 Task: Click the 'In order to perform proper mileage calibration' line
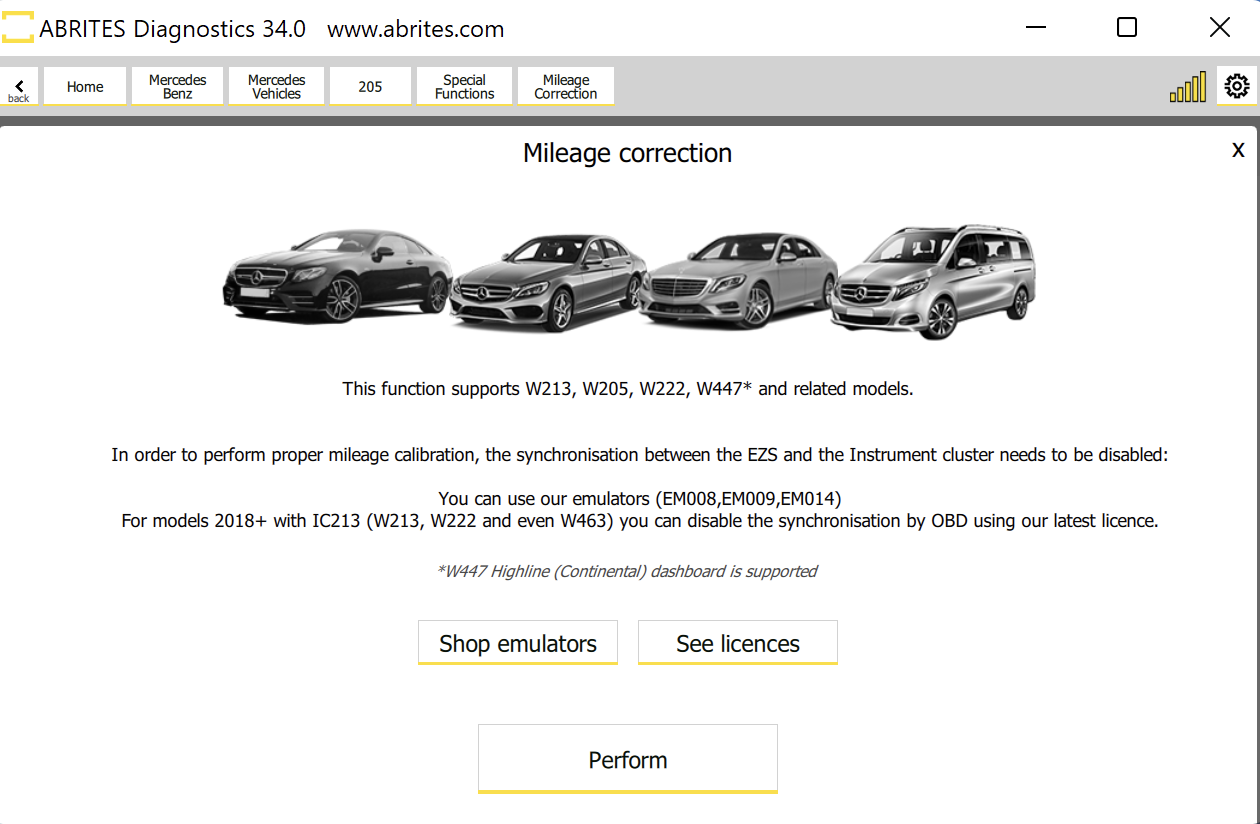coord(640,455)
